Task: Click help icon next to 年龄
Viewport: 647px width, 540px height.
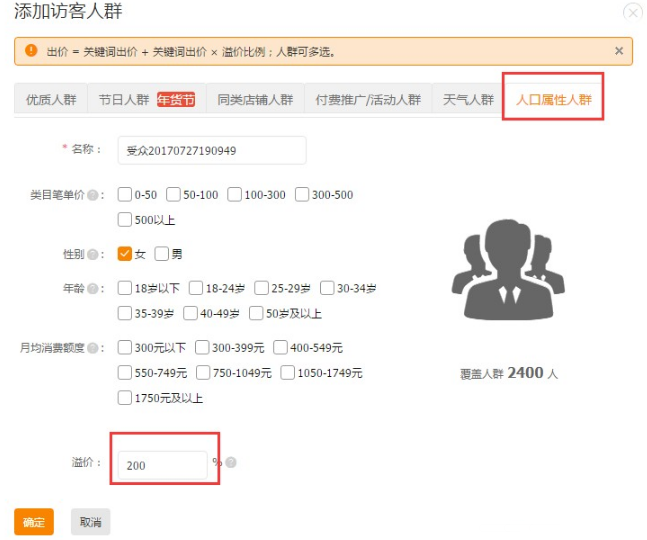Action: tap(92, 289)
